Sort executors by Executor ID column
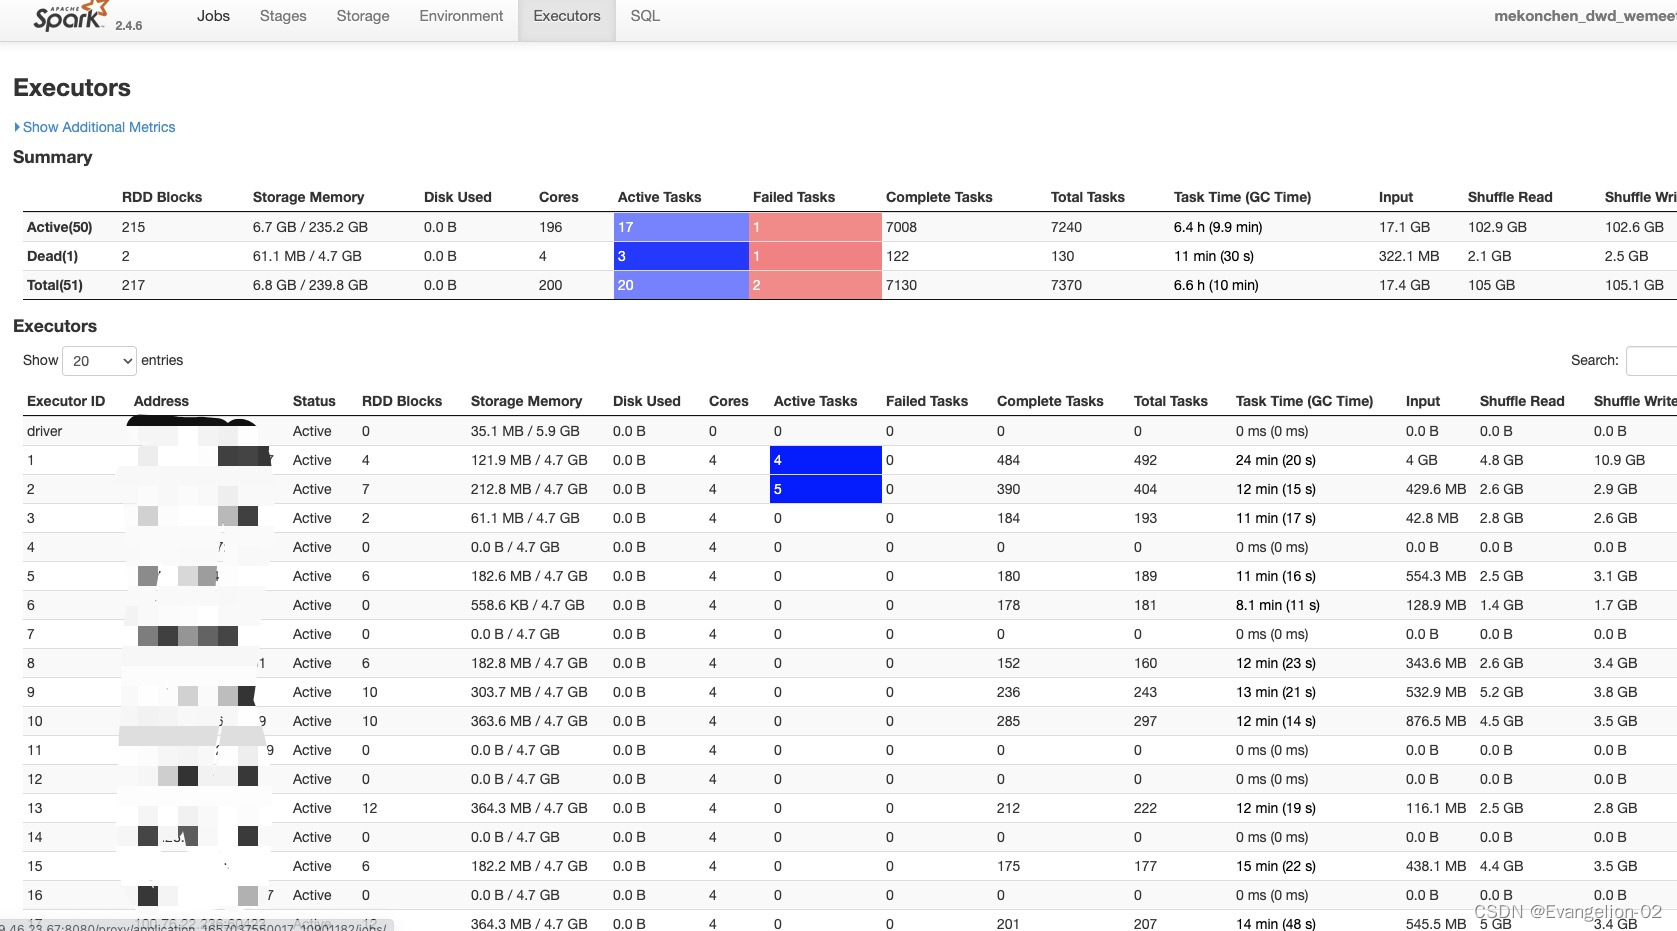This screenshot has height=931, width=1677. [x=66, y=401]
